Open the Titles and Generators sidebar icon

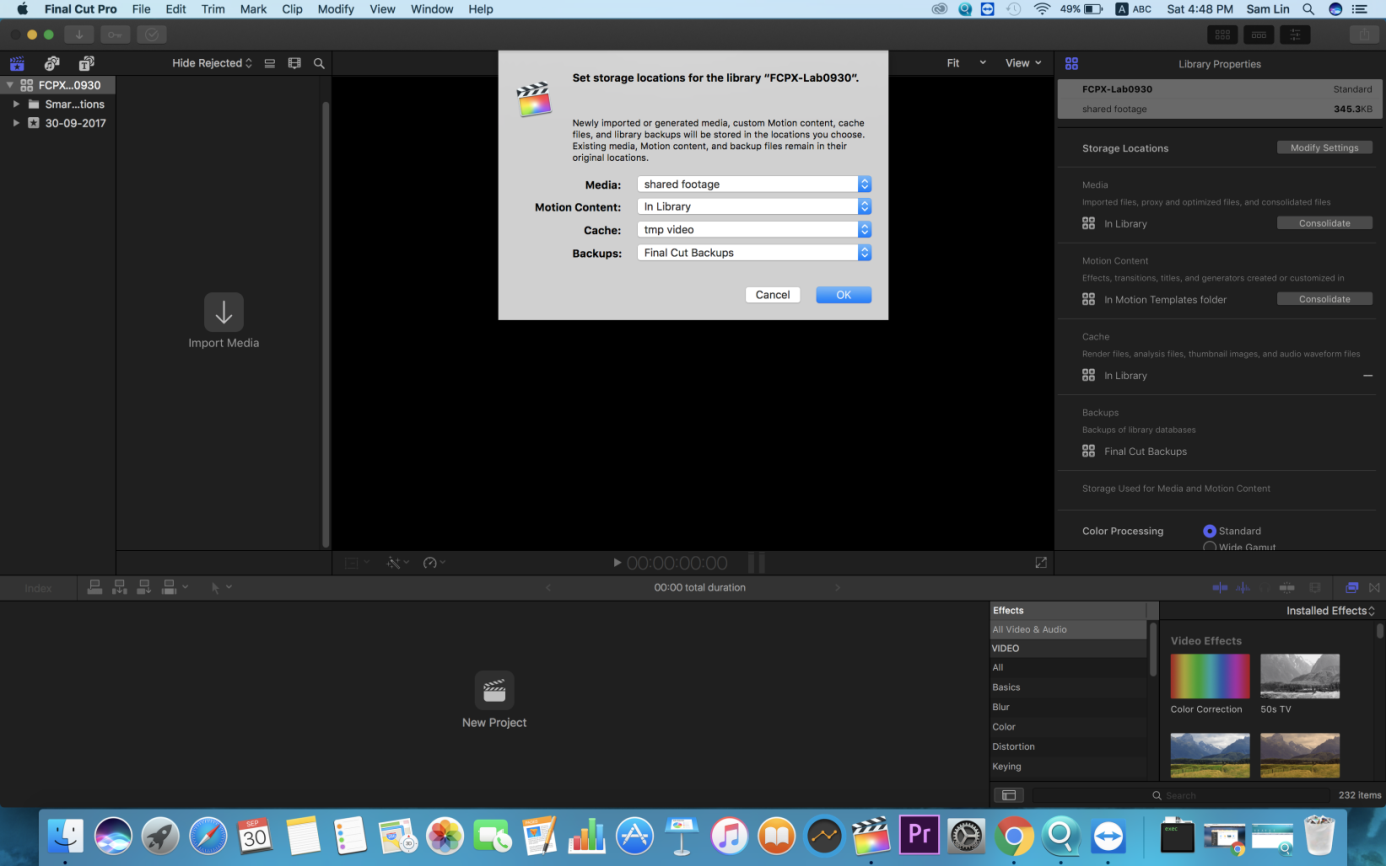tap(86, 63)
